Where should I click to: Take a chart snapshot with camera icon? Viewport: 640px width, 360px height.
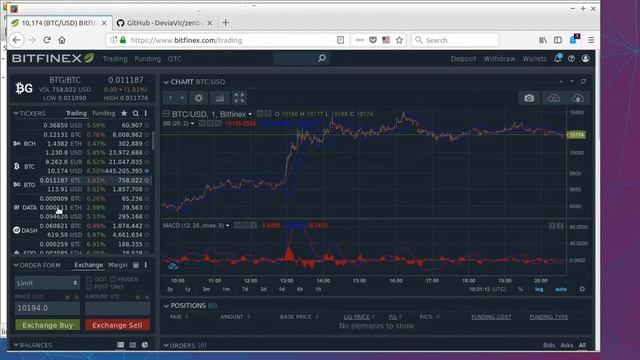[529, 98]
